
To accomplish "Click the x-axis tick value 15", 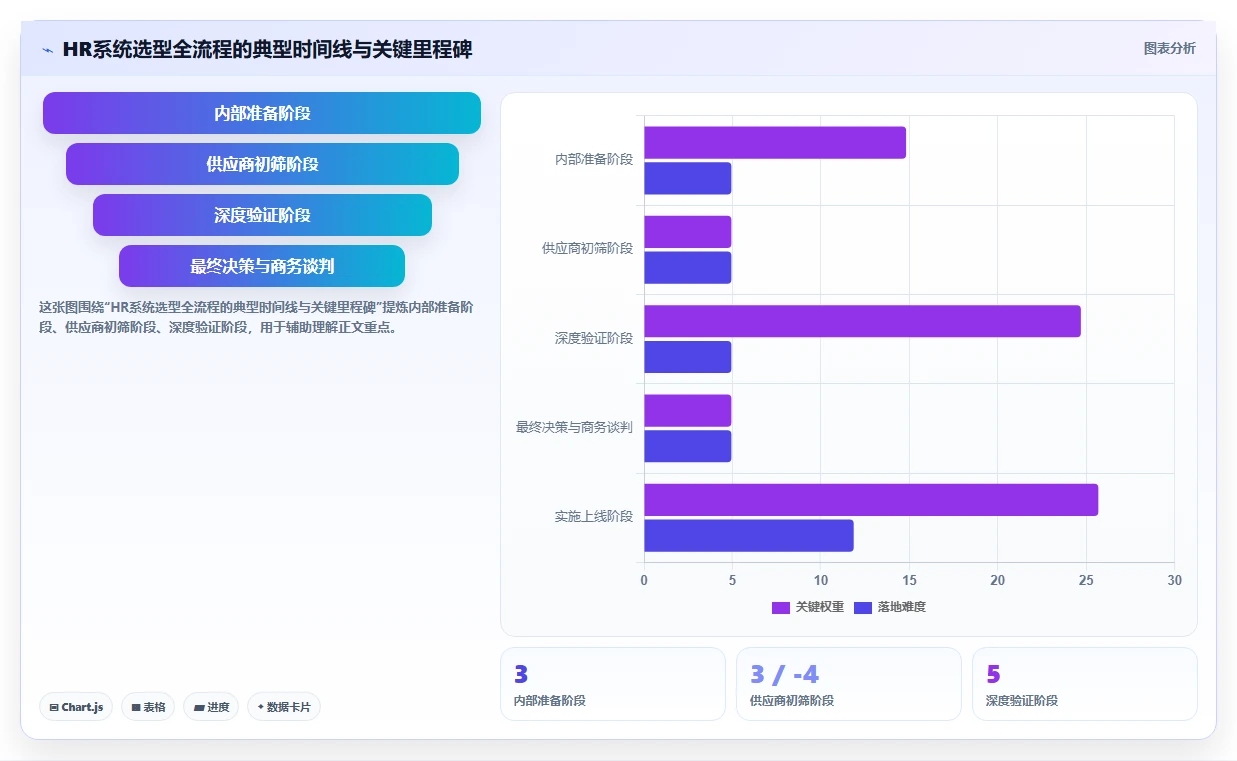I will pos(909,581).
